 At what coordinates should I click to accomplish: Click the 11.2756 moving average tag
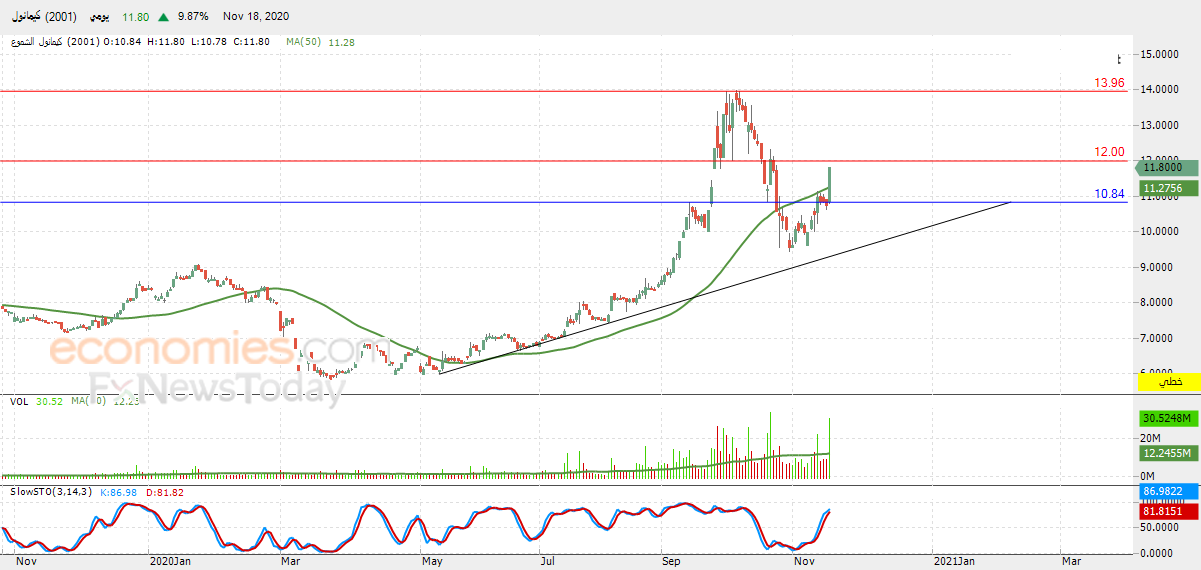click(1167, 188)
